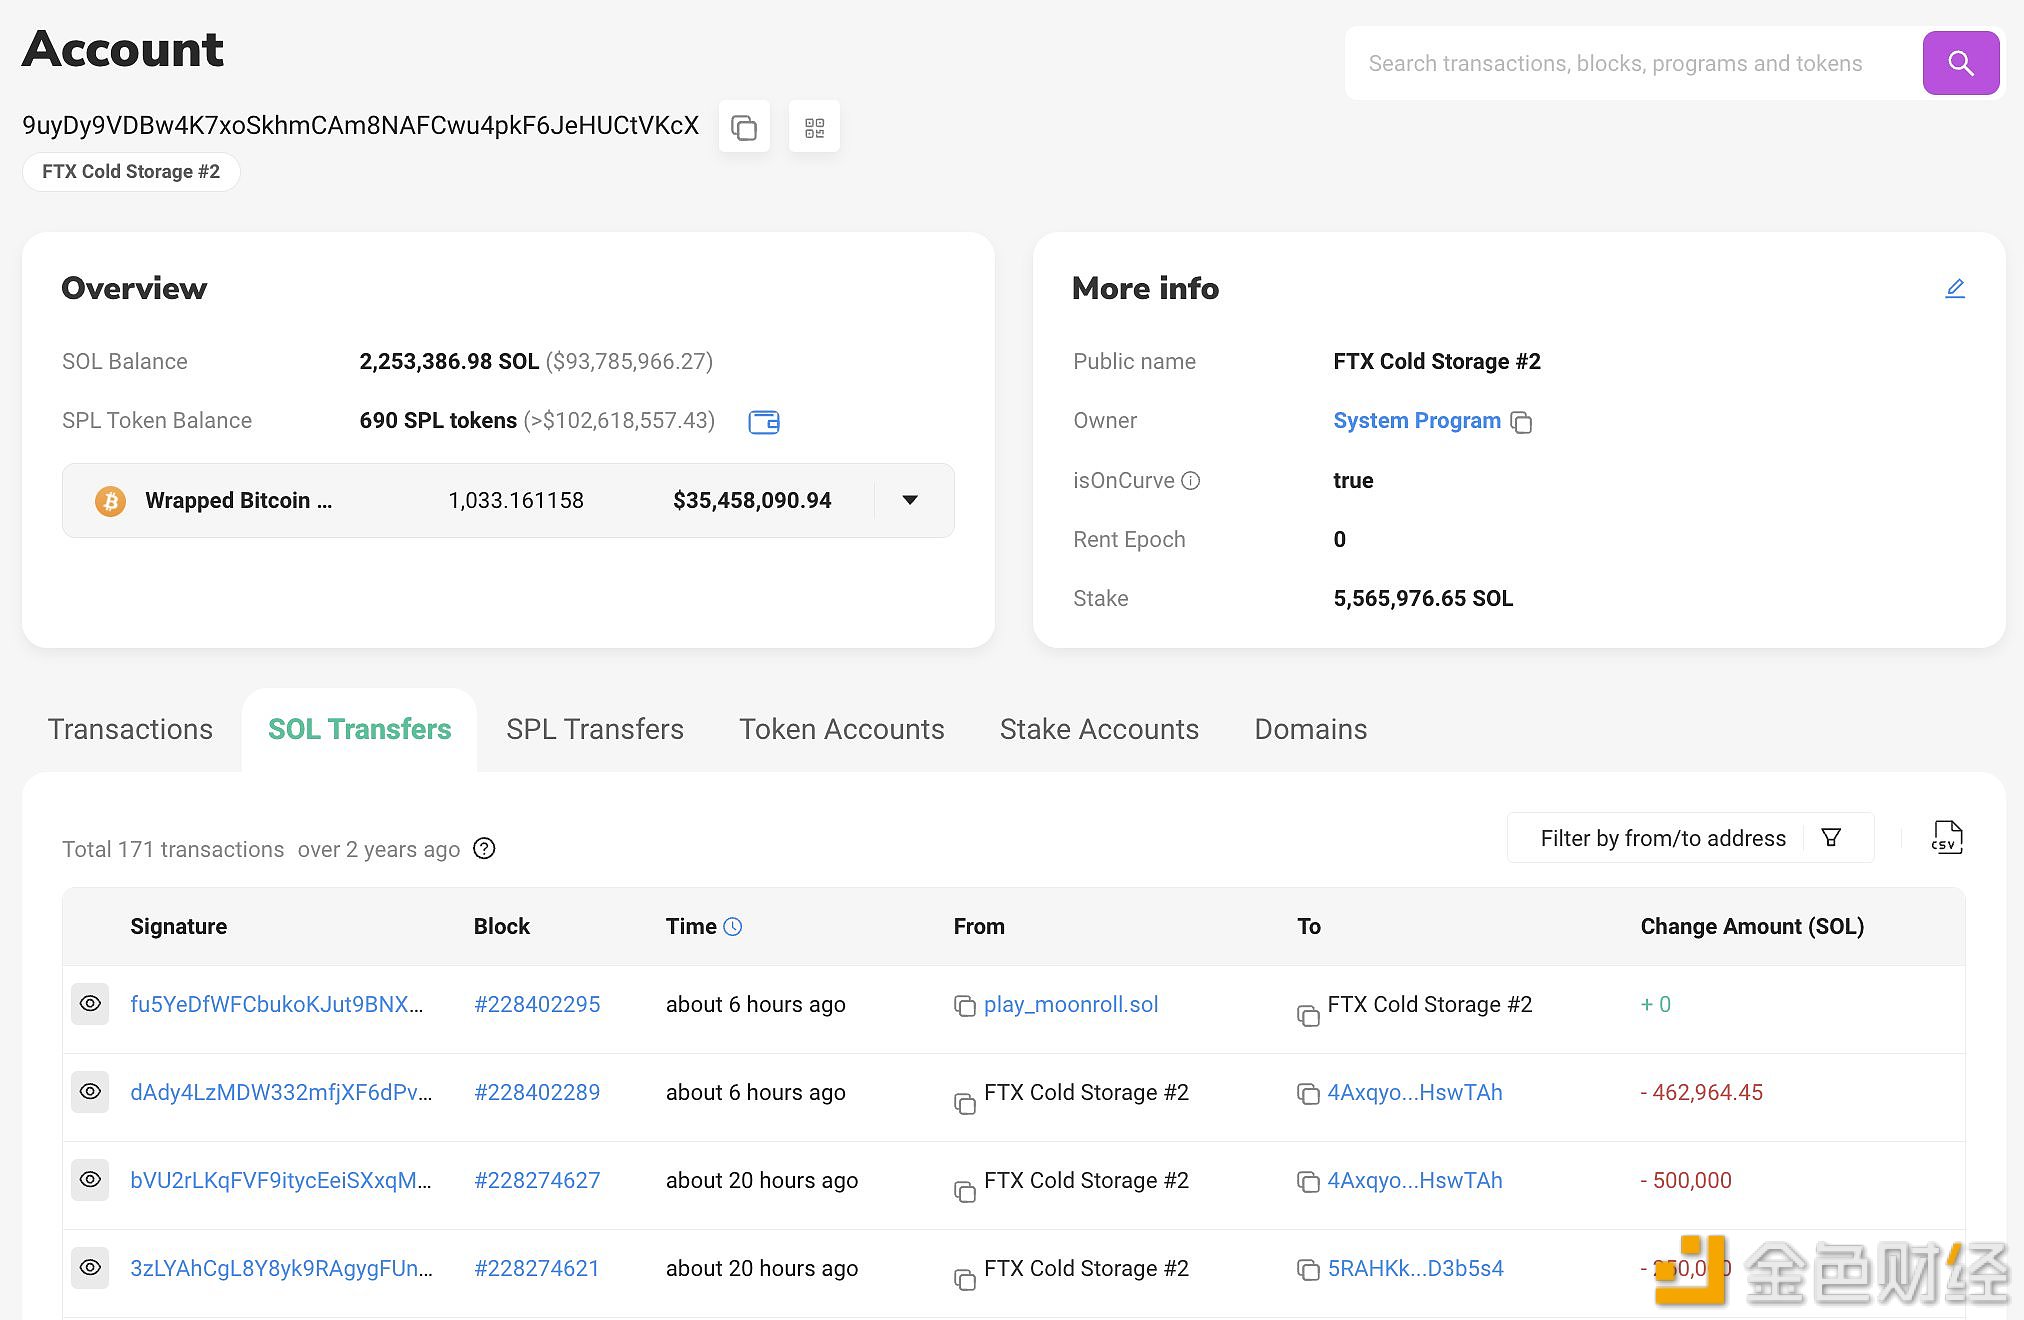Open the 5RAHKk...D3b5s4 account
The image size is (2024, 1320).
pos(1416,1268)
